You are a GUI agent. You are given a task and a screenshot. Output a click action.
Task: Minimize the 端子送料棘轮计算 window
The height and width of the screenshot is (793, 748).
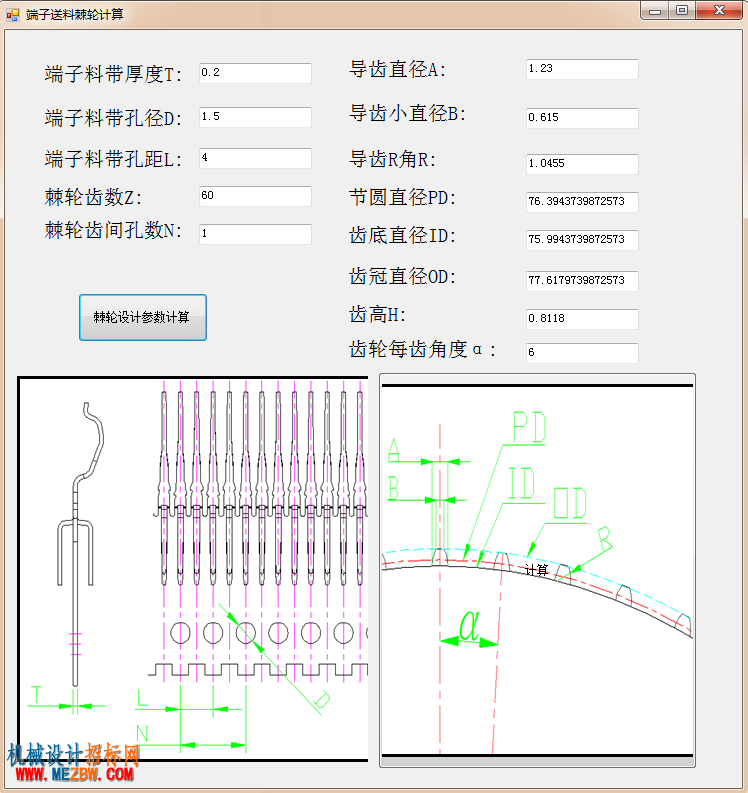pos(654,11)
